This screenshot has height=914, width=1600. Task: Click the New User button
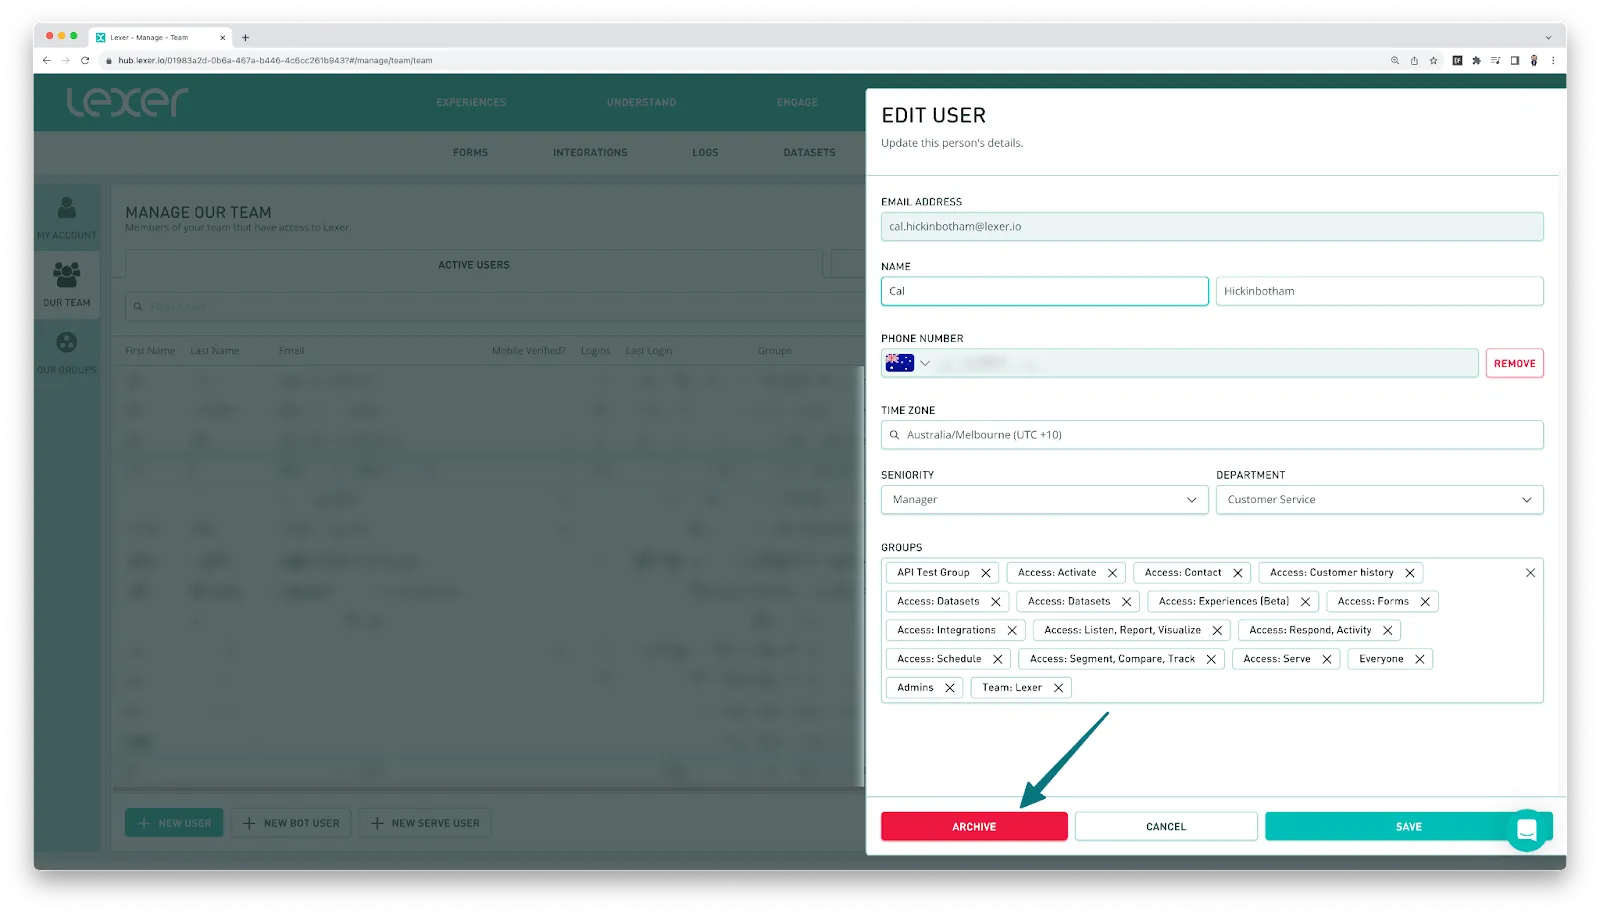click(174, 823)
